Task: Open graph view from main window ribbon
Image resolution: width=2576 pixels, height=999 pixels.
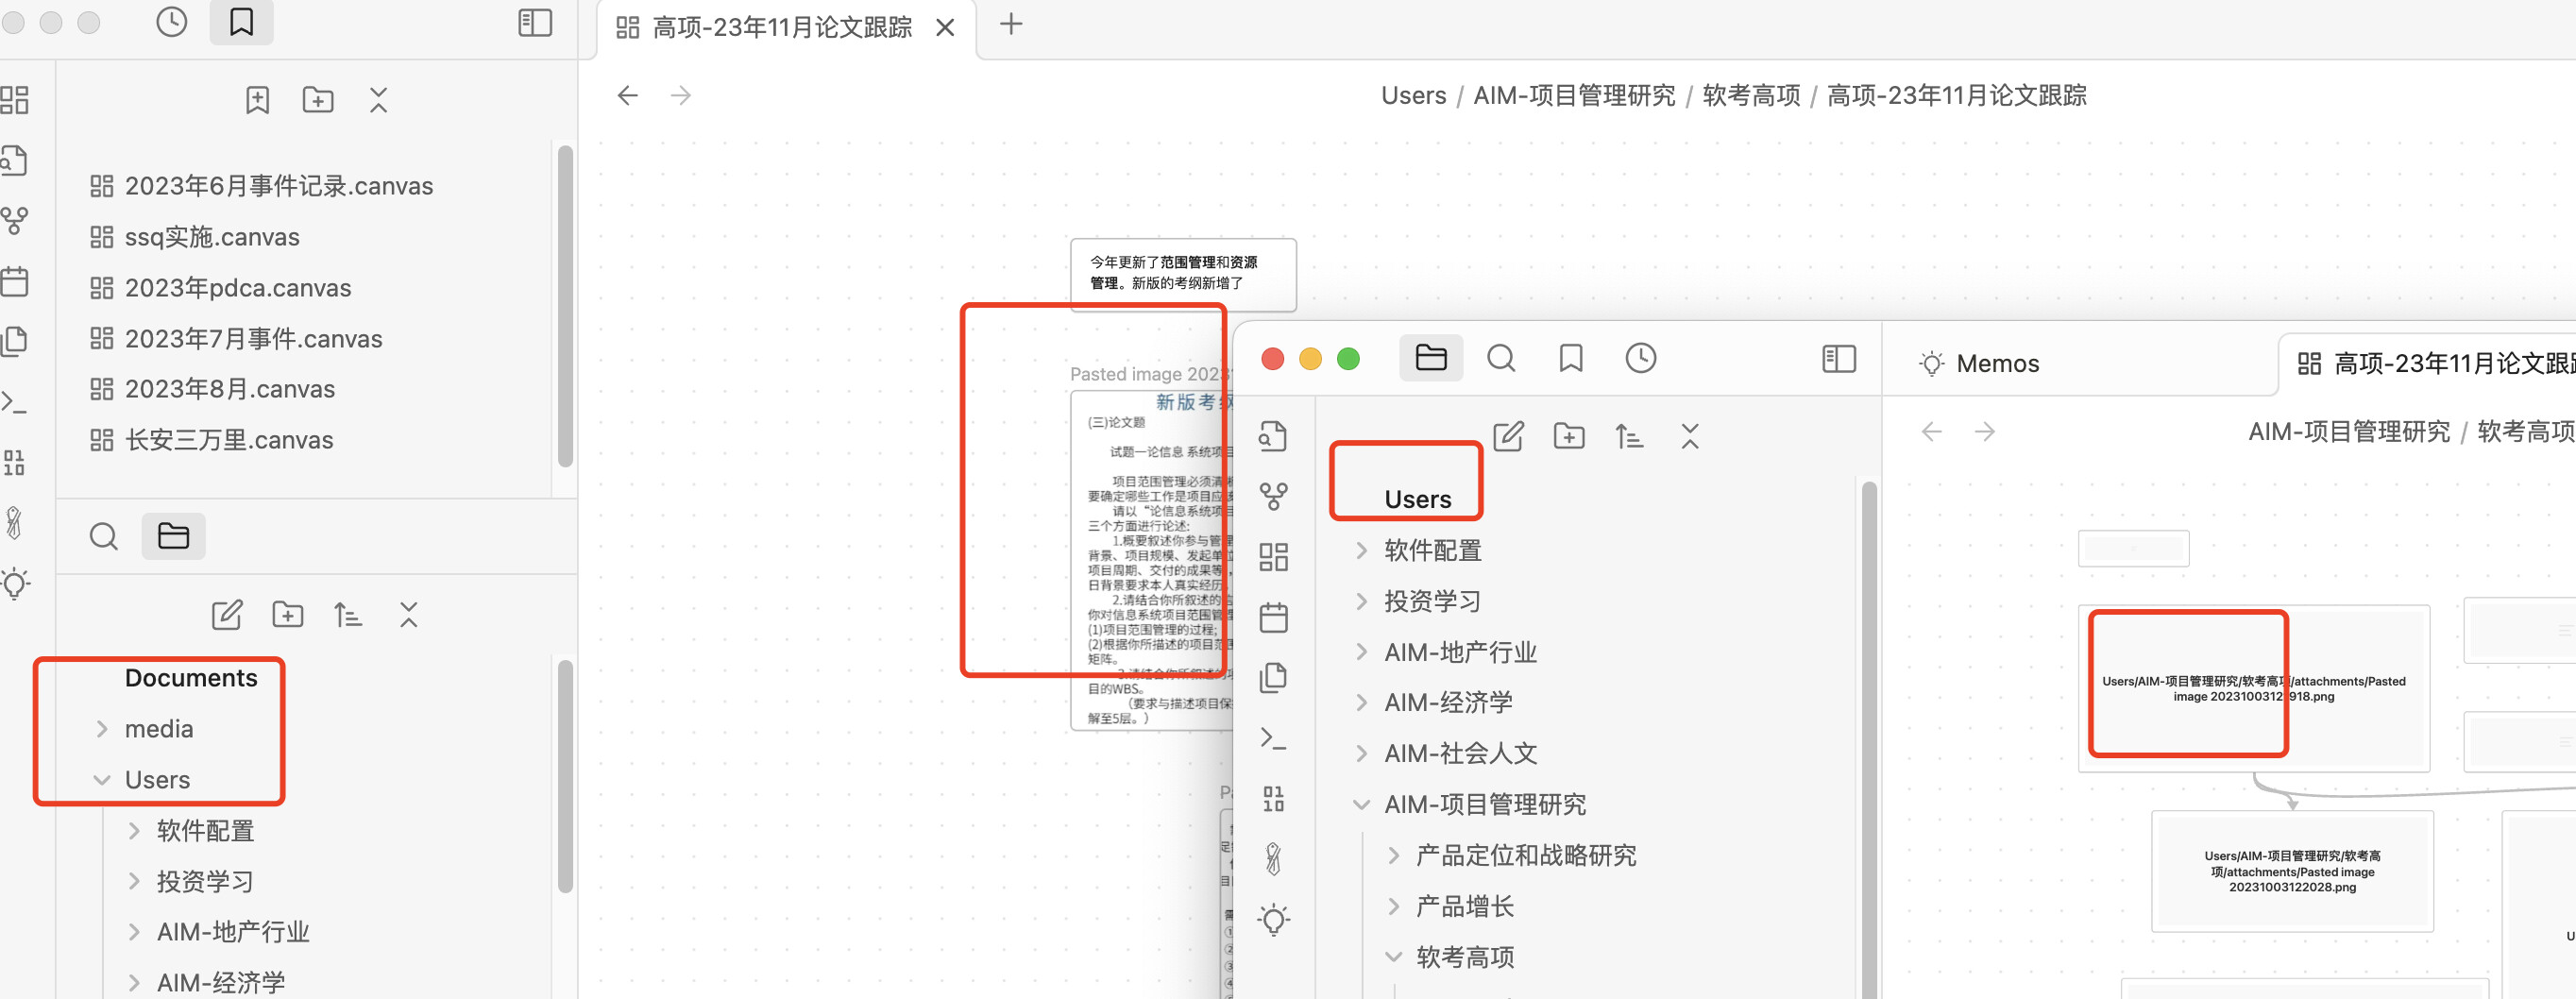Action: [x=14, y=220]
